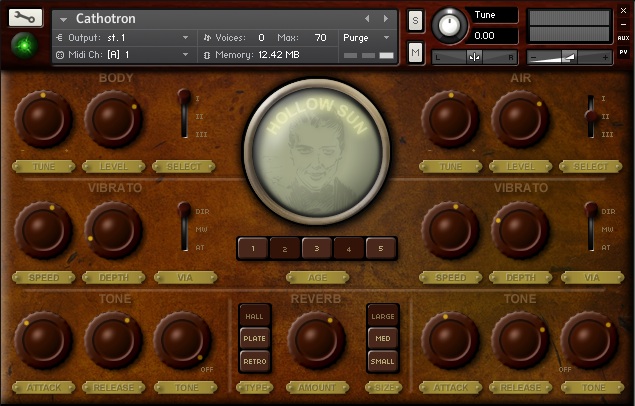Click the output level meter display
This screenshot has width=635, height=406.
tap(569, 26)
